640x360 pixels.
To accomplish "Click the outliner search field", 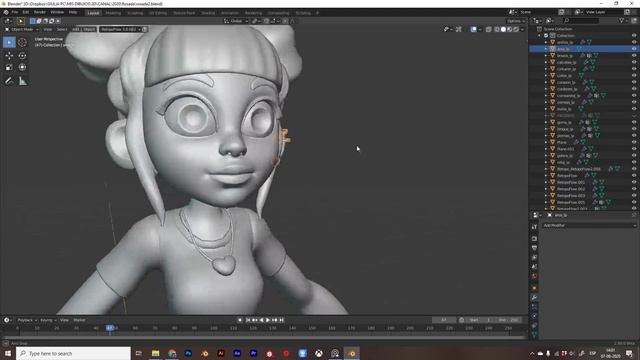I will pyautogui.click(x=581, y=20).
